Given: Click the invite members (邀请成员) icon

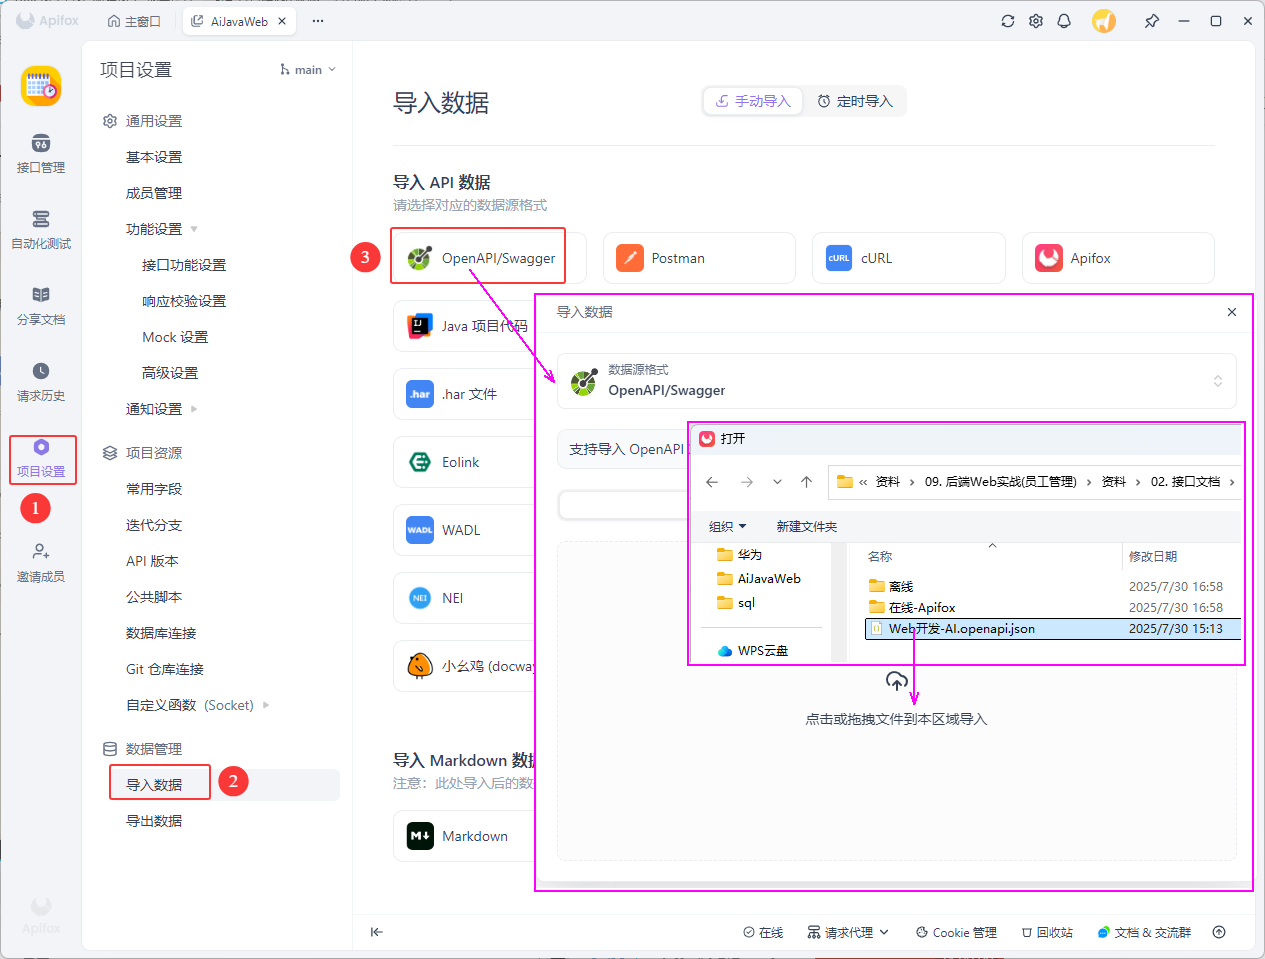Looking at the screenshot, I should 40,562.
